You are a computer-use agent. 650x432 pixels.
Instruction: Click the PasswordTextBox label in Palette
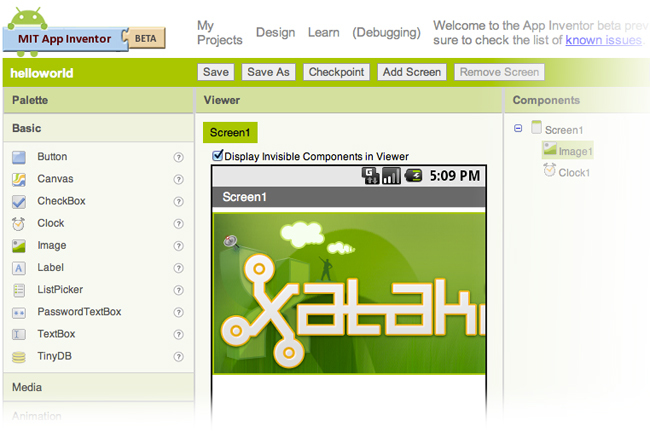[79, 312]
